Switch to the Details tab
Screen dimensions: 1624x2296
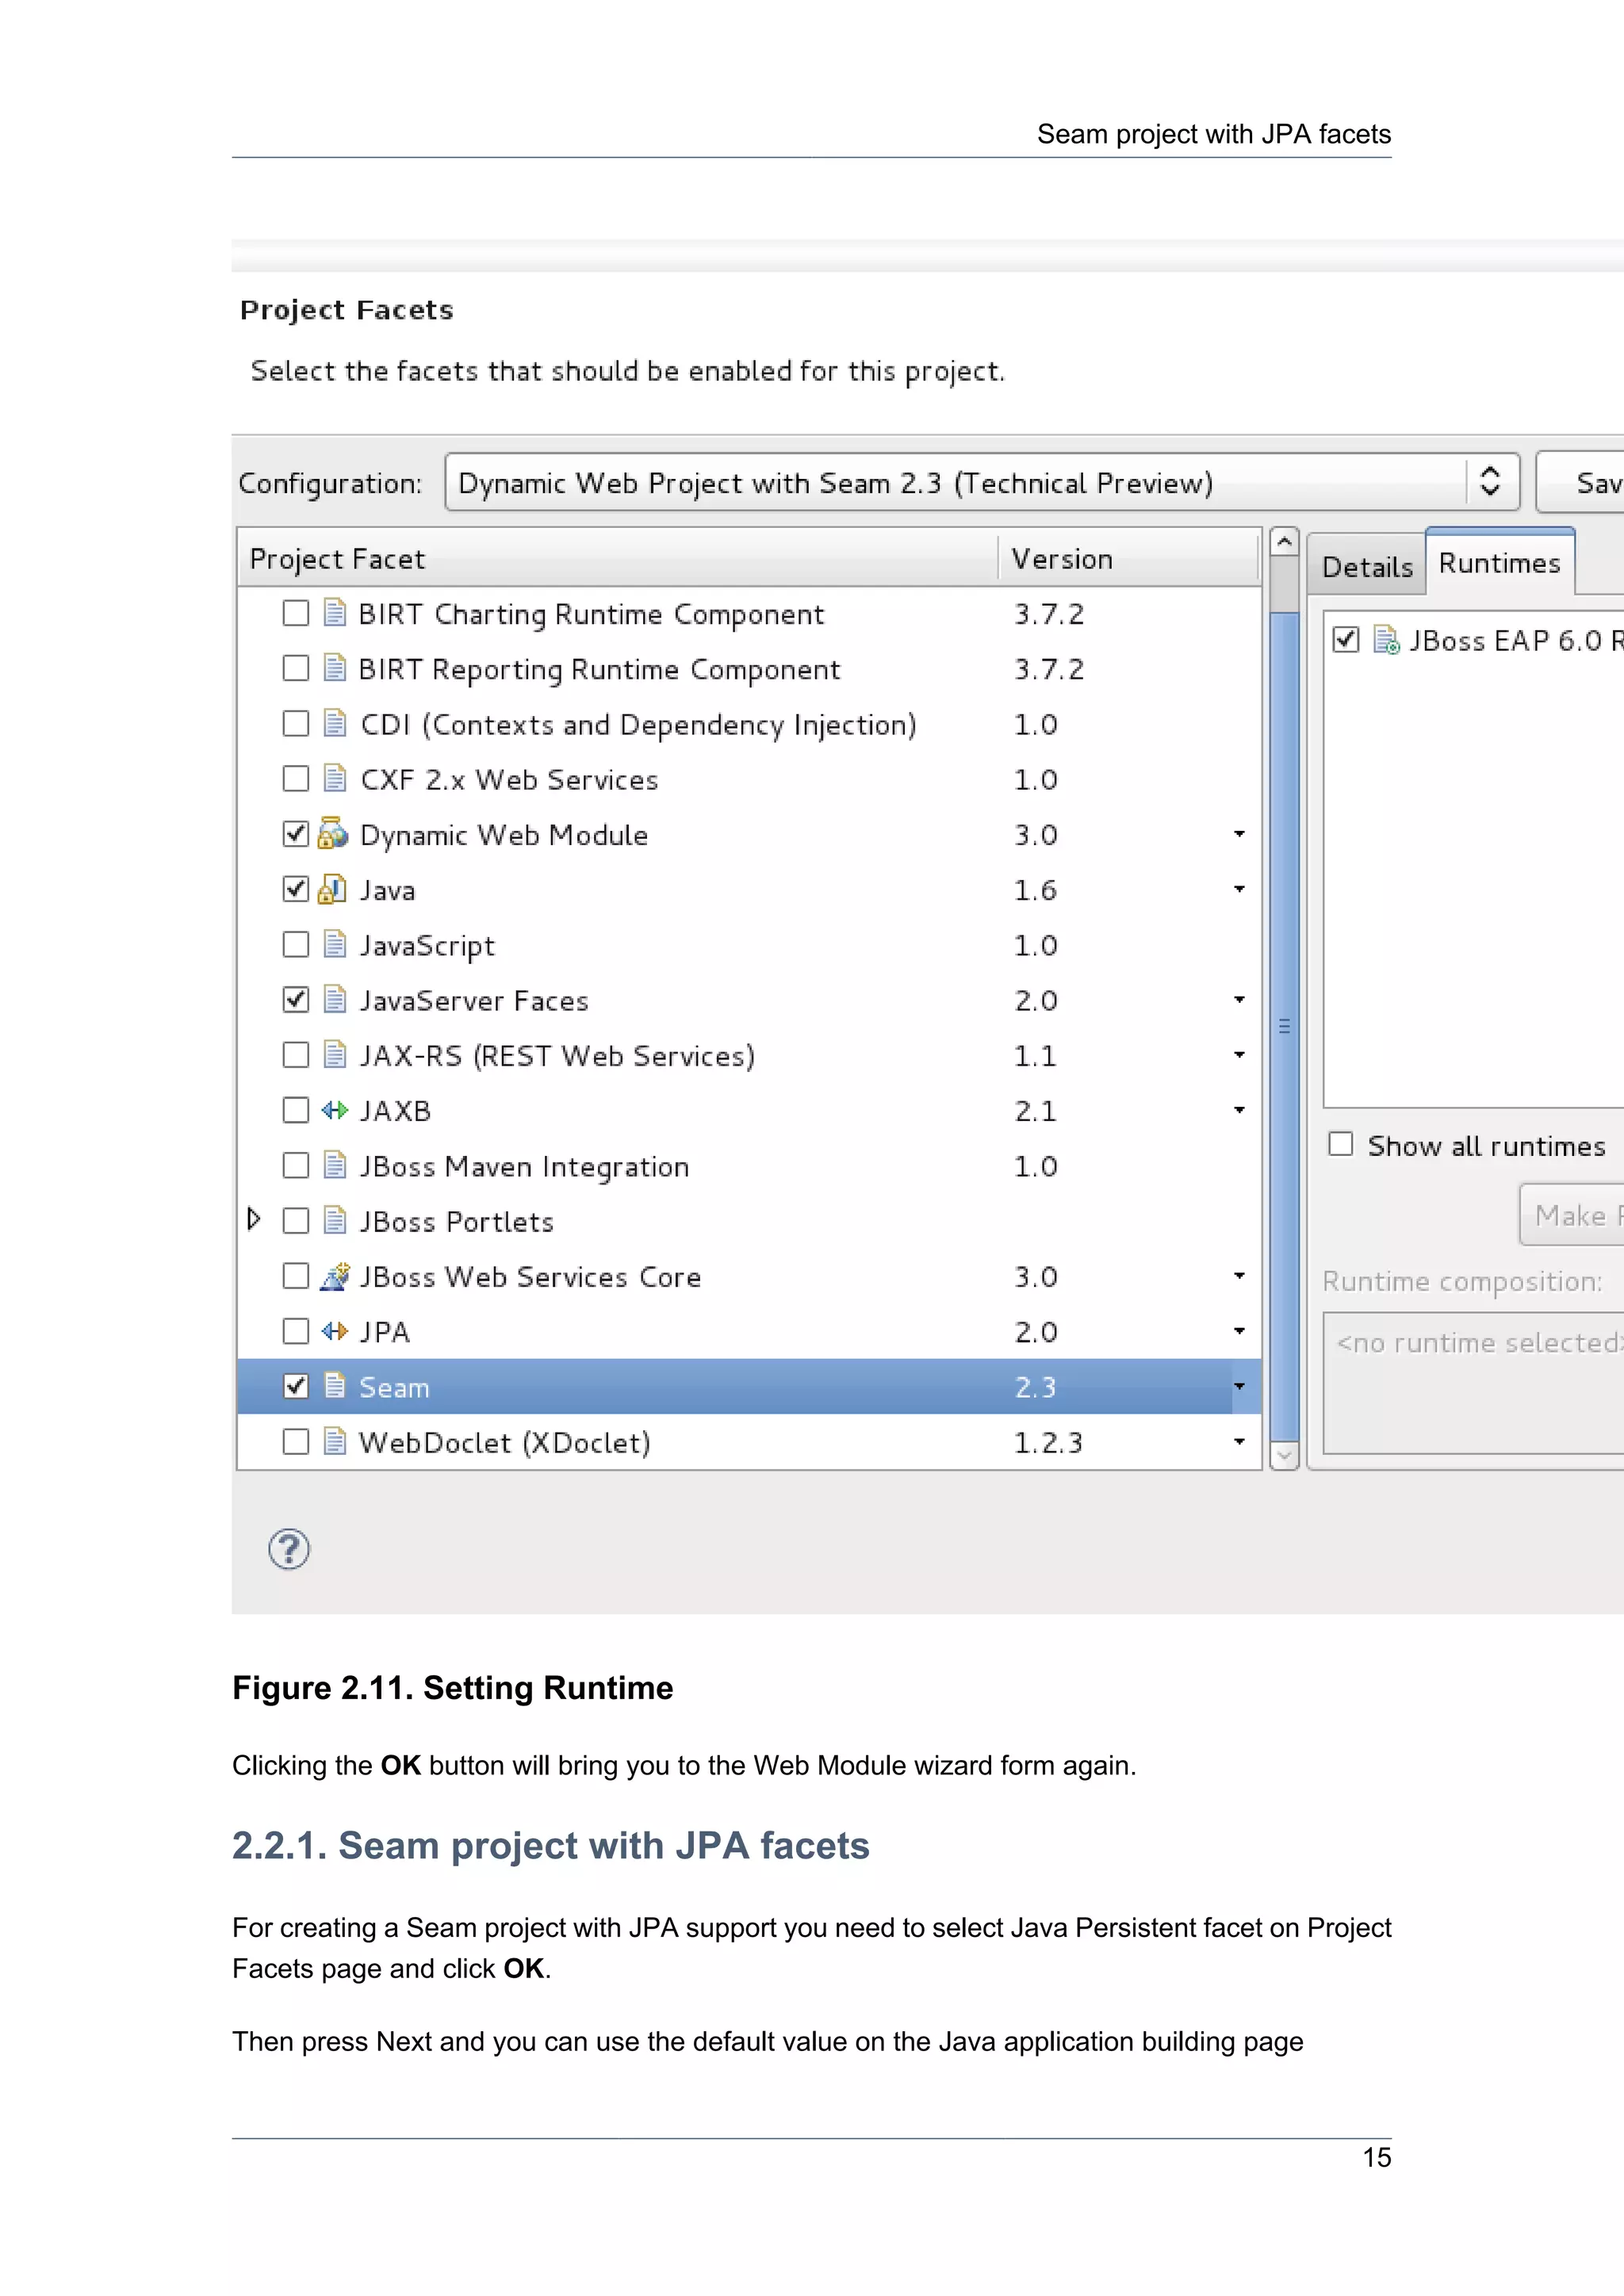click(x=1367, y=567)
